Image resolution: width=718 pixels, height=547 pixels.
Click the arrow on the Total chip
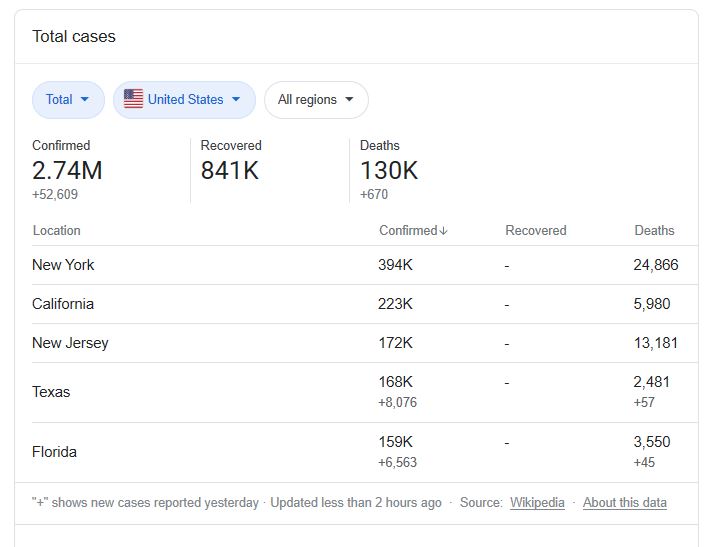85,99
